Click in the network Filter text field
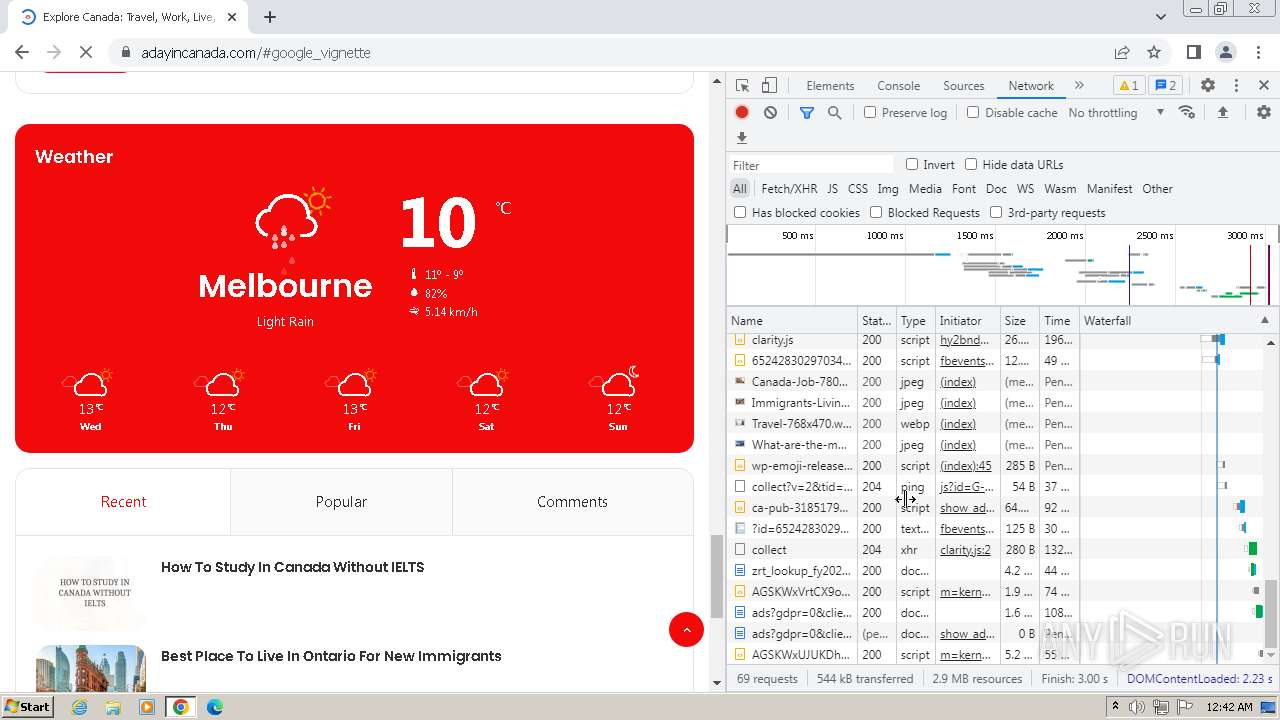The height and width of the screenshot is (720, 1280). (x=811, y=165)
